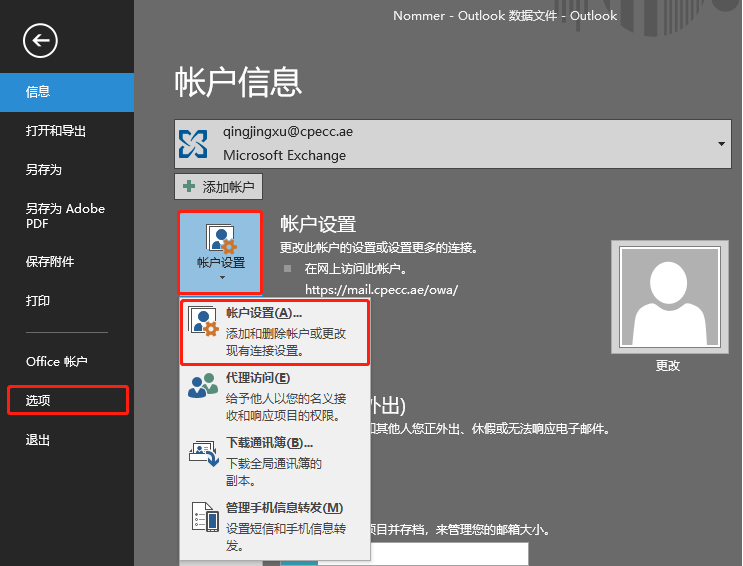Select 另存为 Adobe PDF
Image resolution: width=743 pixels, height=566 pixels.
click(x=67, y=216)
